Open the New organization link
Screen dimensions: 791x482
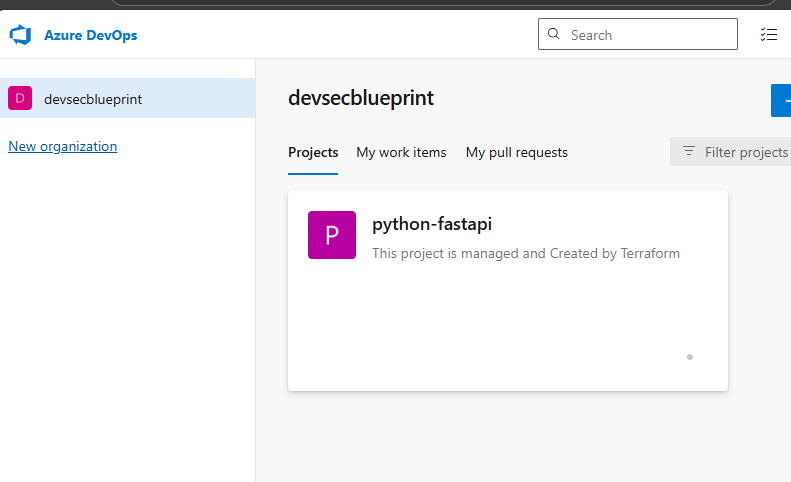tap(62, 146)
